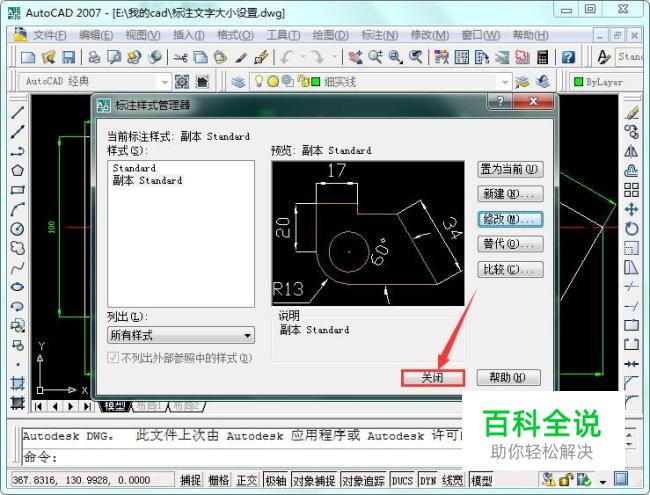The image size is (650, 495).
Task: Select 副本 Standard in styles list
Action: pyautogui.click(x=147, y=180)
